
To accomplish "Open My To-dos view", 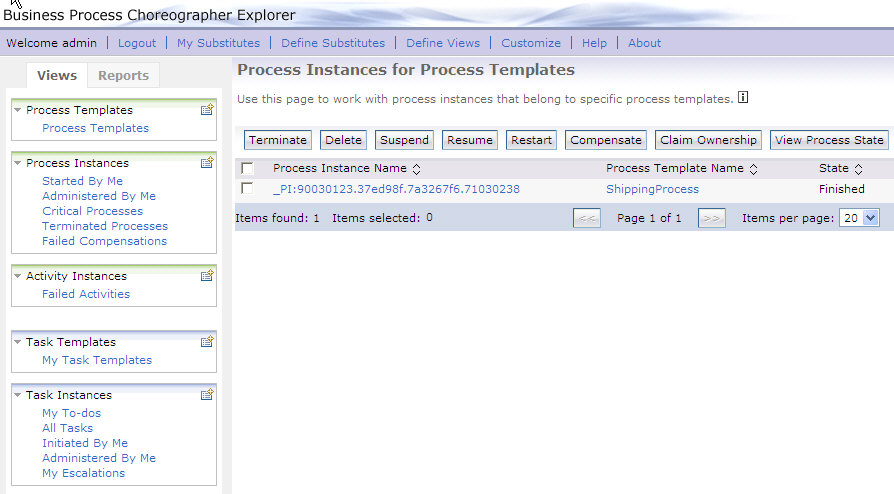I will [x=71, y=413].
